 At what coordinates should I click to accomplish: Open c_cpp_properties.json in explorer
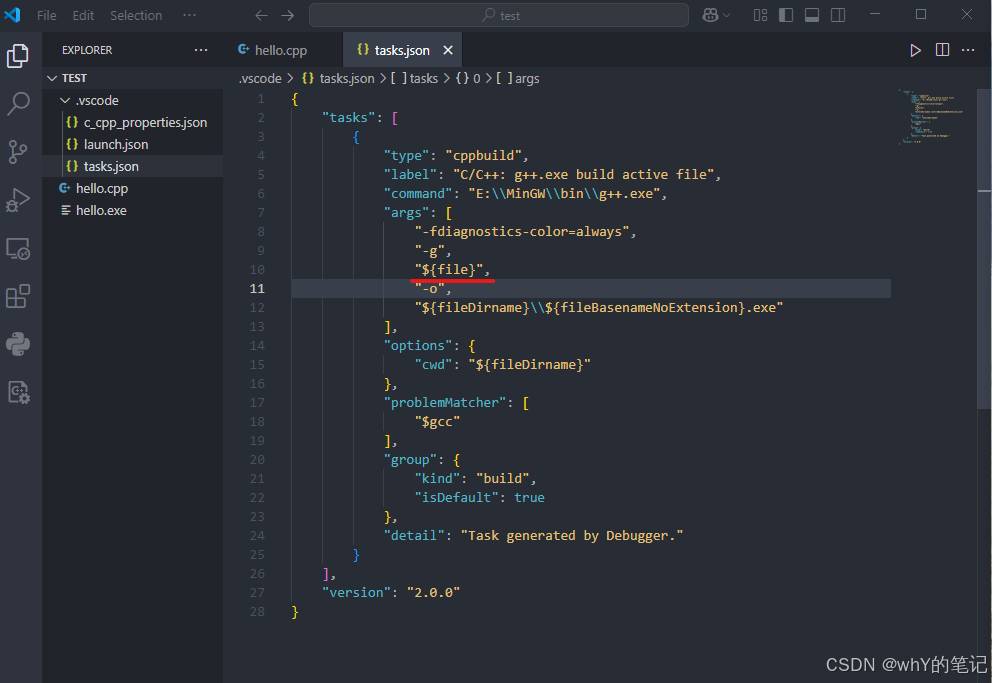click(x=133, y=123)
